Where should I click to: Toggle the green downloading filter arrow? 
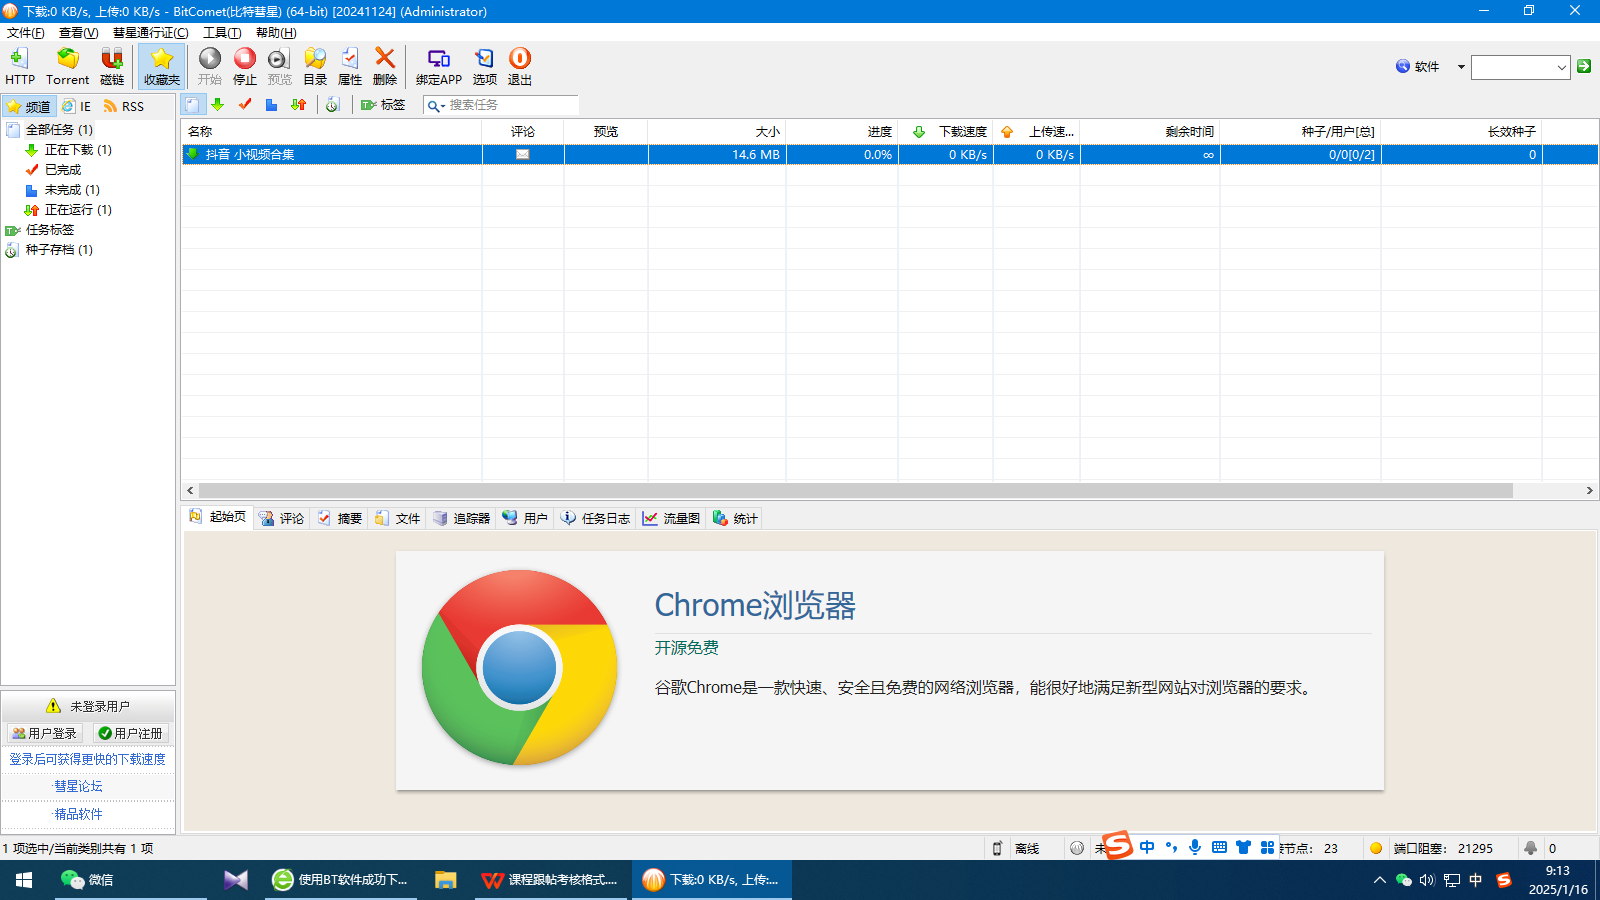218,105
